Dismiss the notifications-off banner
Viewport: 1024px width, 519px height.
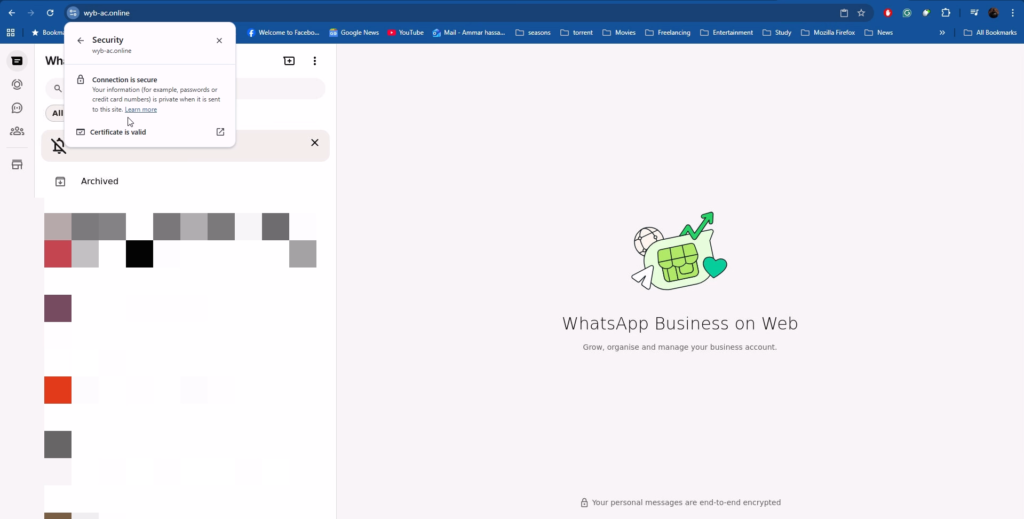[x=314, y=143]
